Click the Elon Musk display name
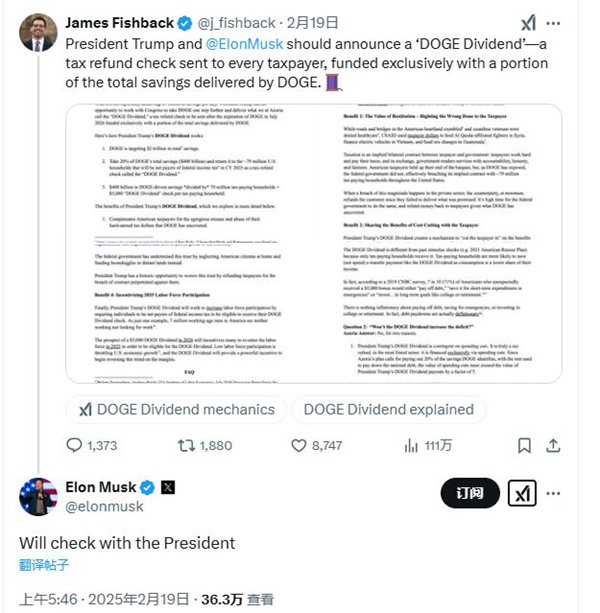This screenshot has width=600, height=613. coord(98,487)
